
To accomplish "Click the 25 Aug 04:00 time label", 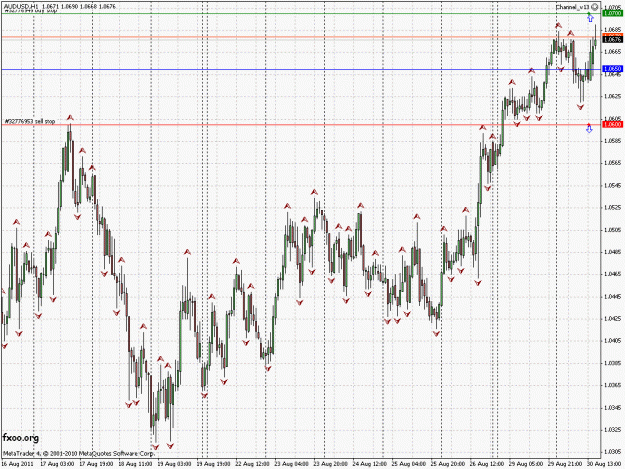I will (409, 464).
